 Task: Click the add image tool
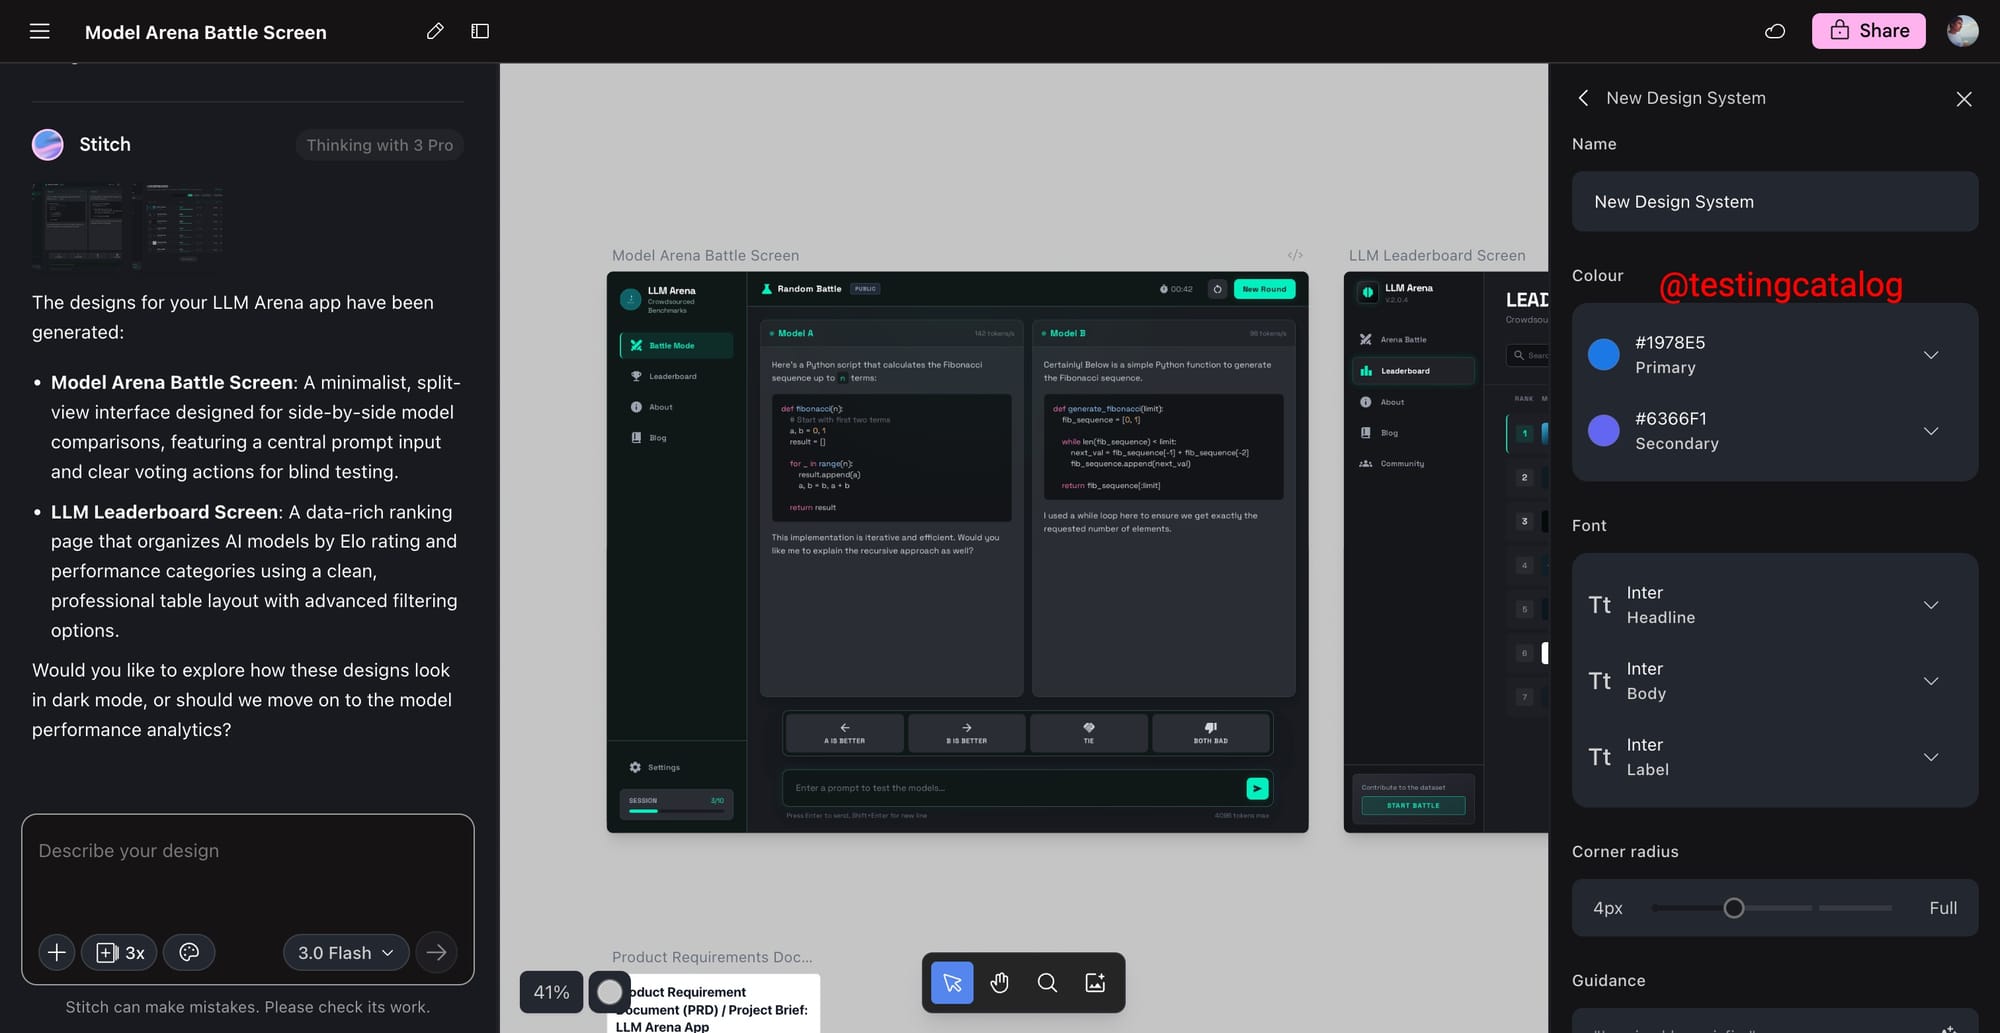(x=1095, y=983)
